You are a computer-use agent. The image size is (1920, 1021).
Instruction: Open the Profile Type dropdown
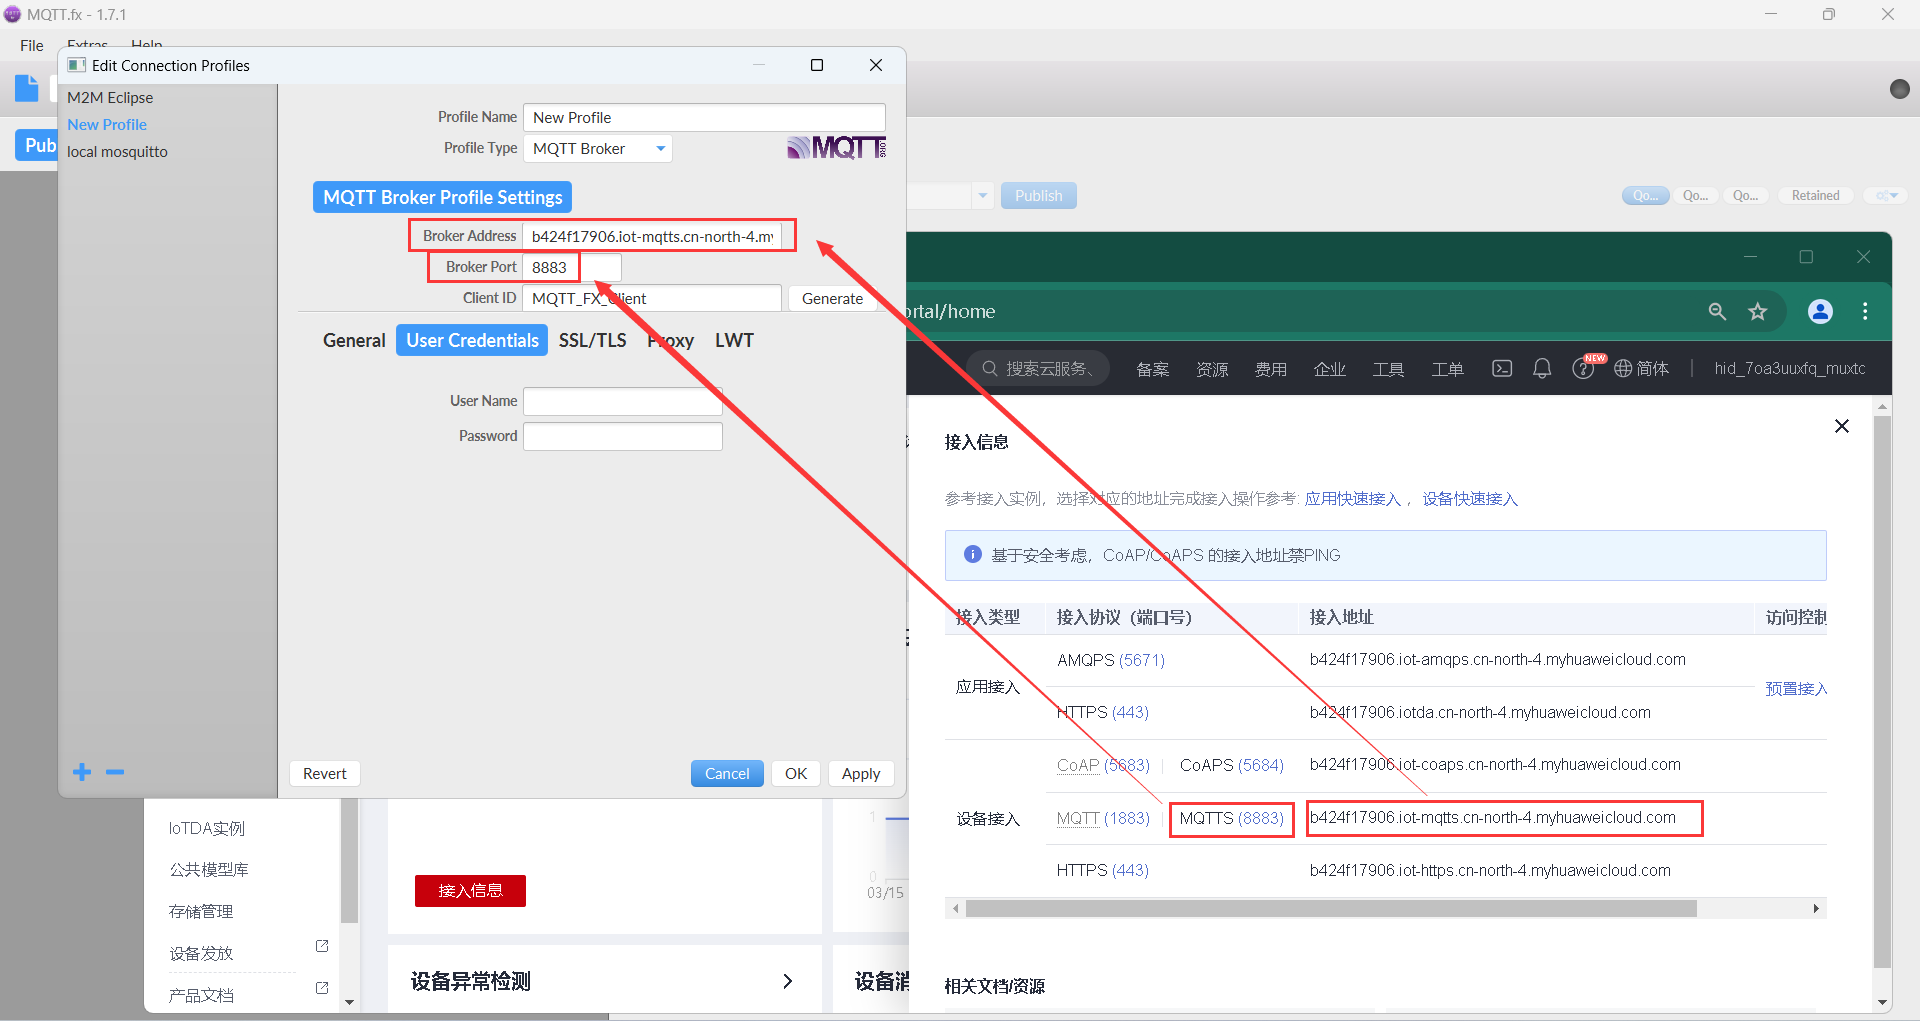(x=598, y=148)
